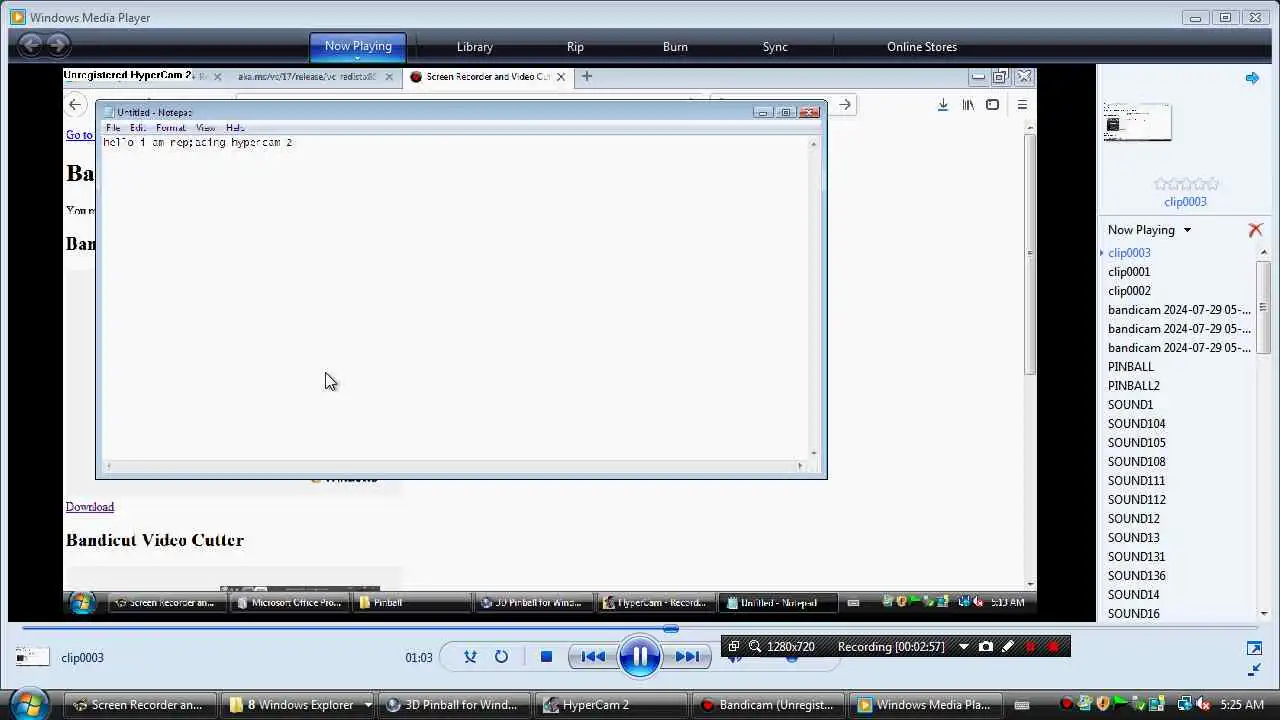Expand the arrow beneath Now Playing tab
This screenshot has height=720, width=1280.
click(x=358, y=58)
